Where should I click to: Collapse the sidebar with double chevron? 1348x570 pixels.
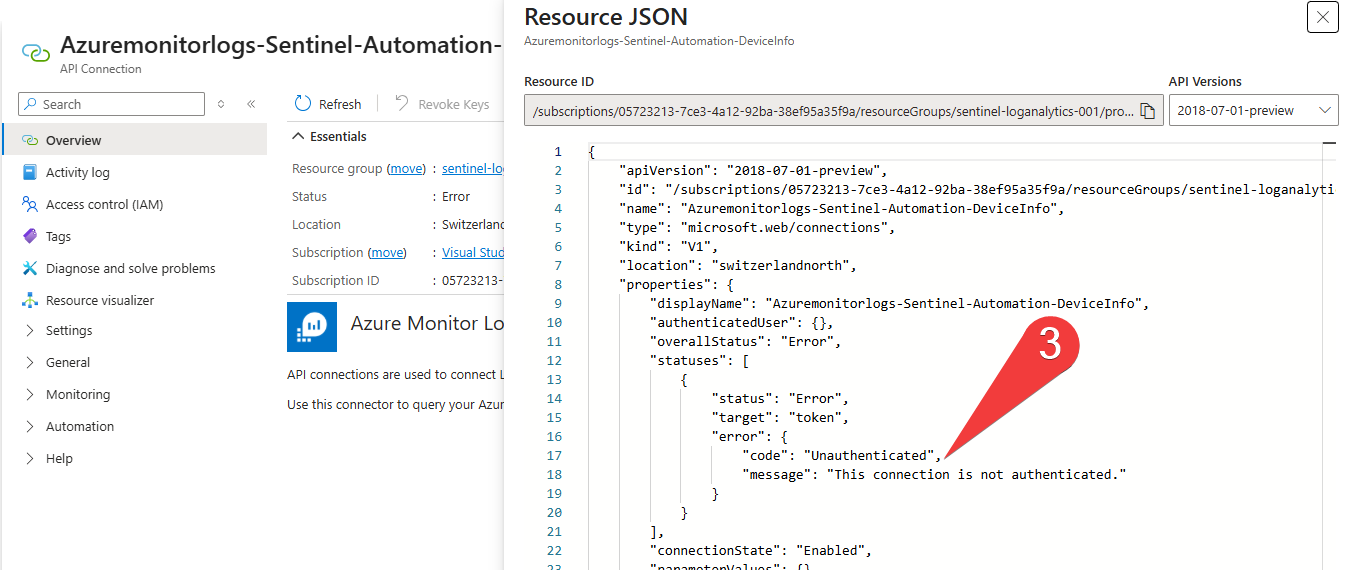[x=251, y=104]
